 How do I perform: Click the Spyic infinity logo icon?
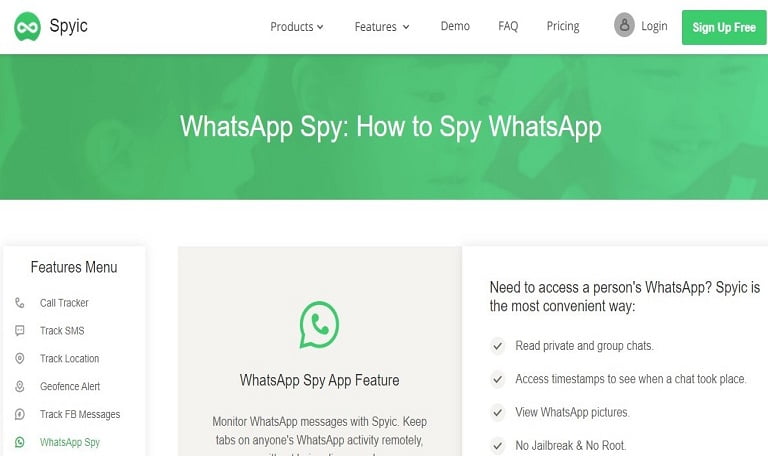coord(27,26)
